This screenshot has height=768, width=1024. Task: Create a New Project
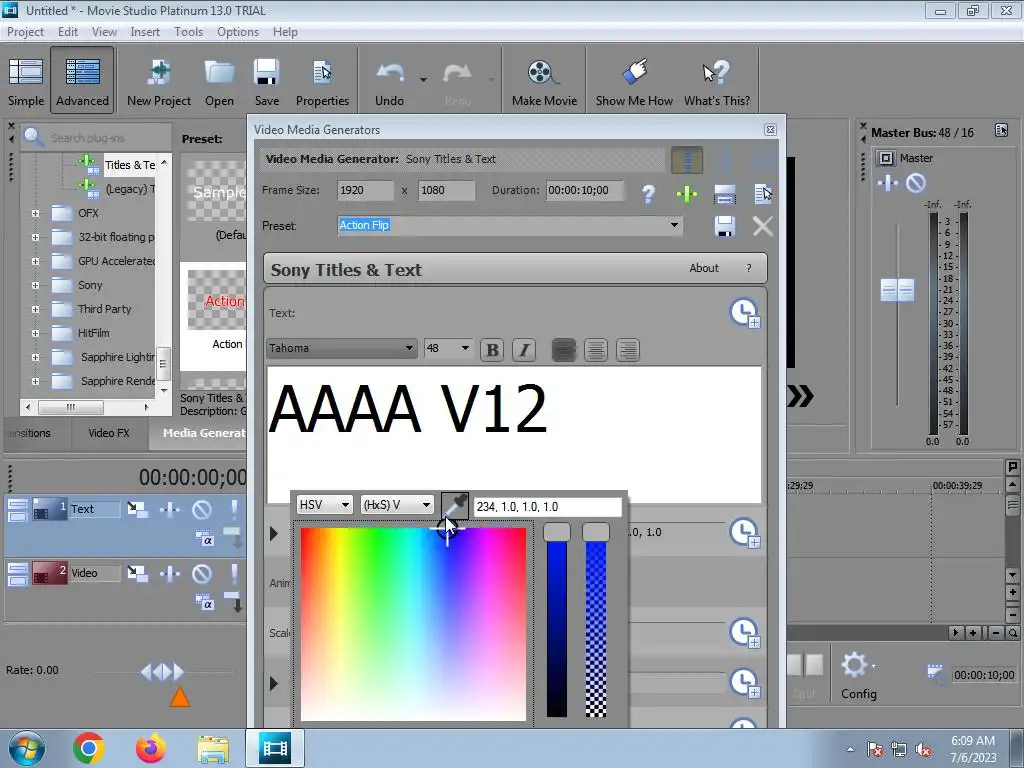click(159, 82)
